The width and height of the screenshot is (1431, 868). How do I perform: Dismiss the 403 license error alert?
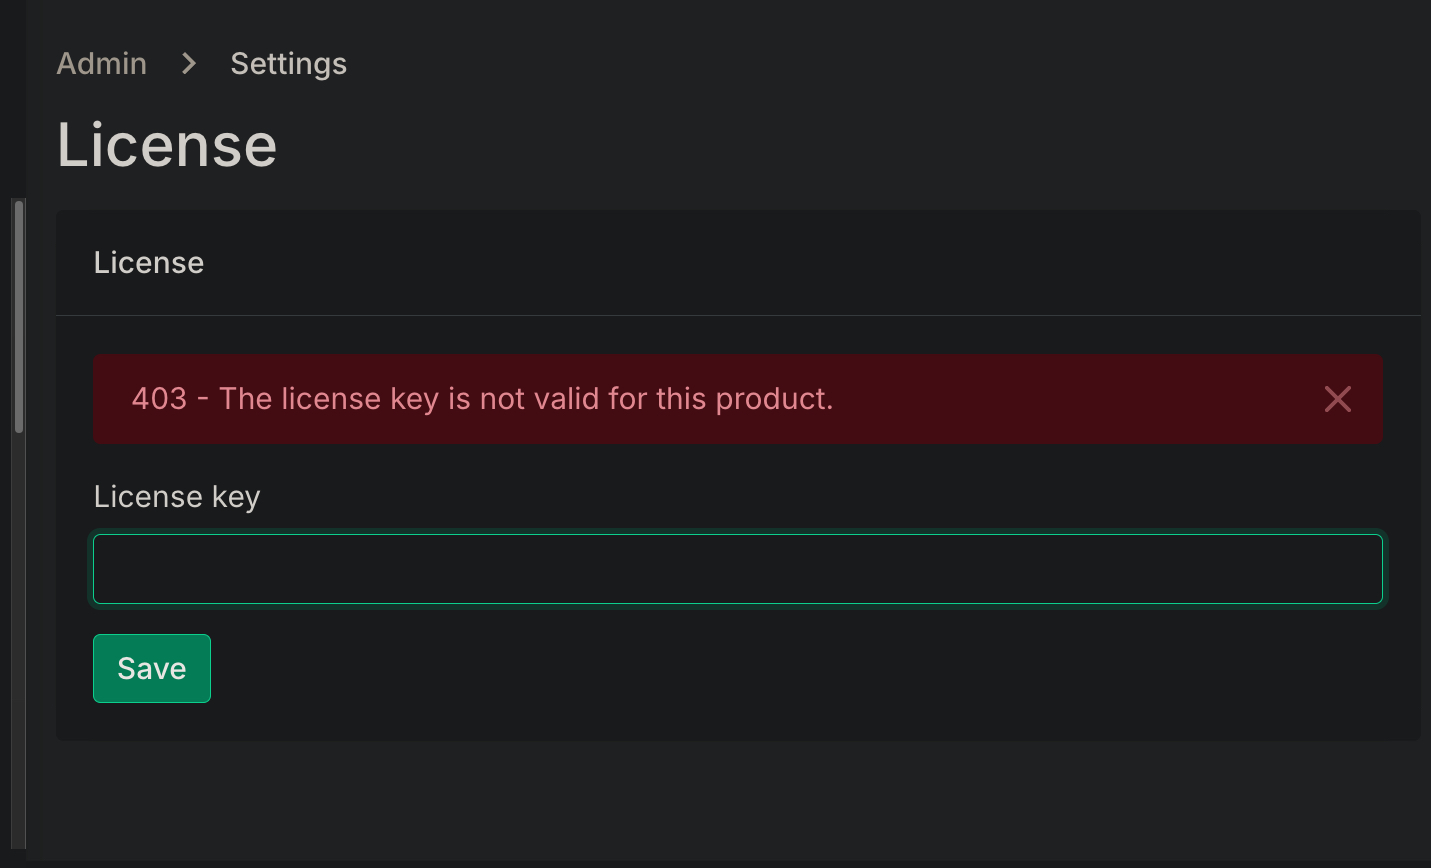pyautogui.click(x=1337, y=399)
